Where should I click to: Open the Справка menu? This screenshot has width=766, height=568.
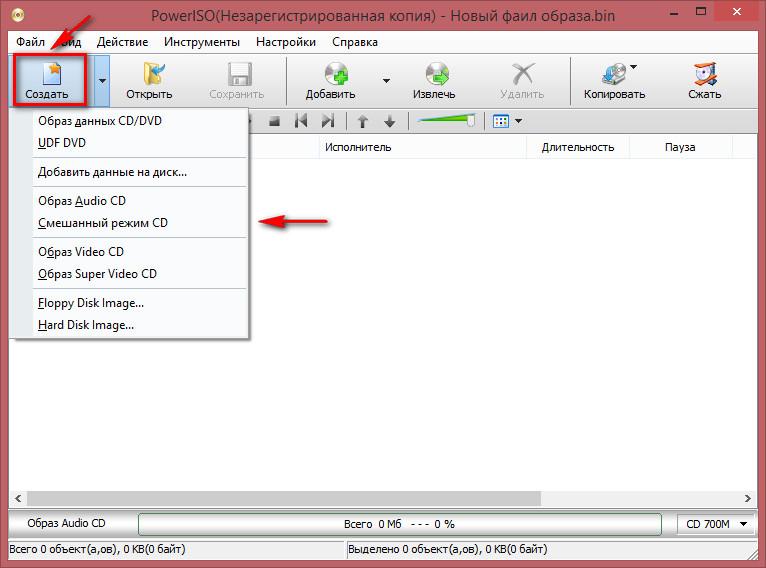pos(355,42)
